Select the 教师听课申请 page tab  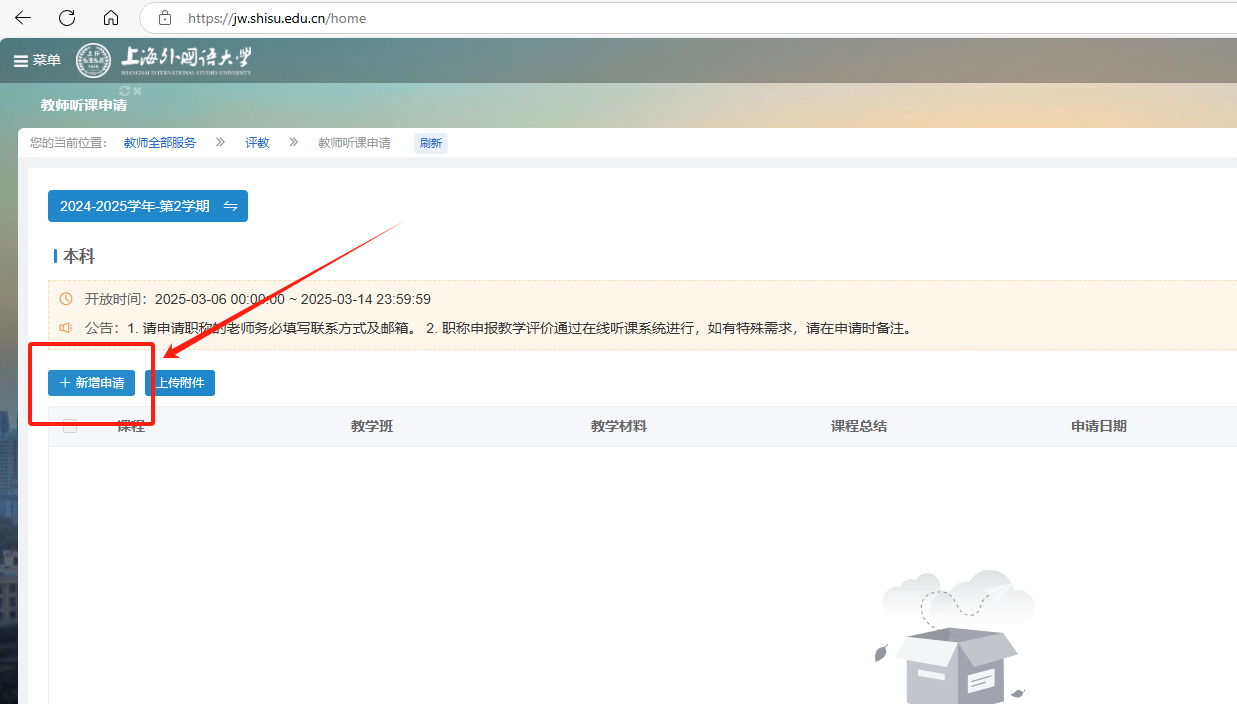tap(84, 105)
